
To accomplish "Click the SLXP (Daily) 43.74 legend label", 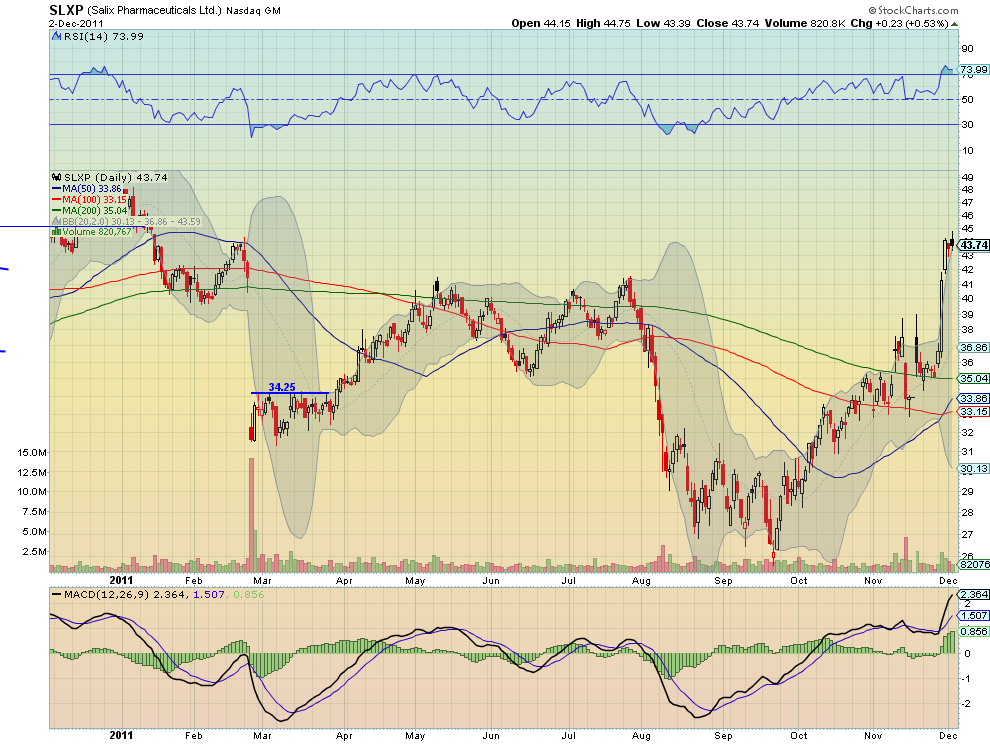I will click(x=116, y=177).
